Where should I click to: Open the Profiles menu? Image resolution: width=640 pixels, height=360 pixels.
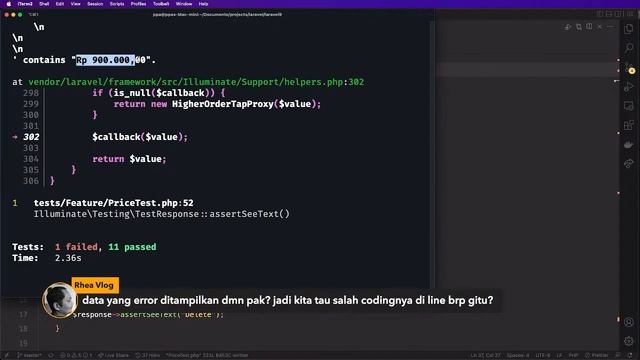138,4
